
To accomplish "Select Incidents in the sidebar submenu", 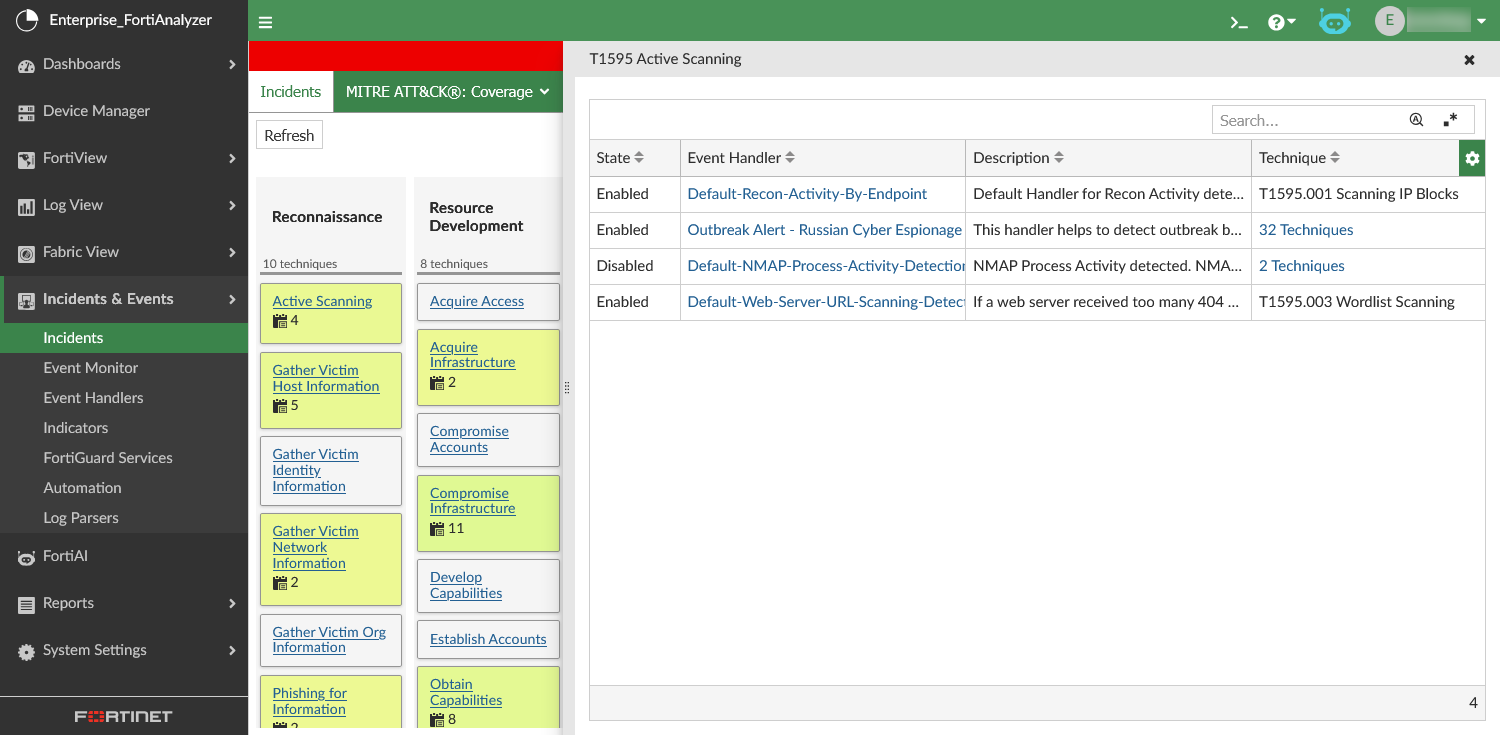I will (124, 338).
